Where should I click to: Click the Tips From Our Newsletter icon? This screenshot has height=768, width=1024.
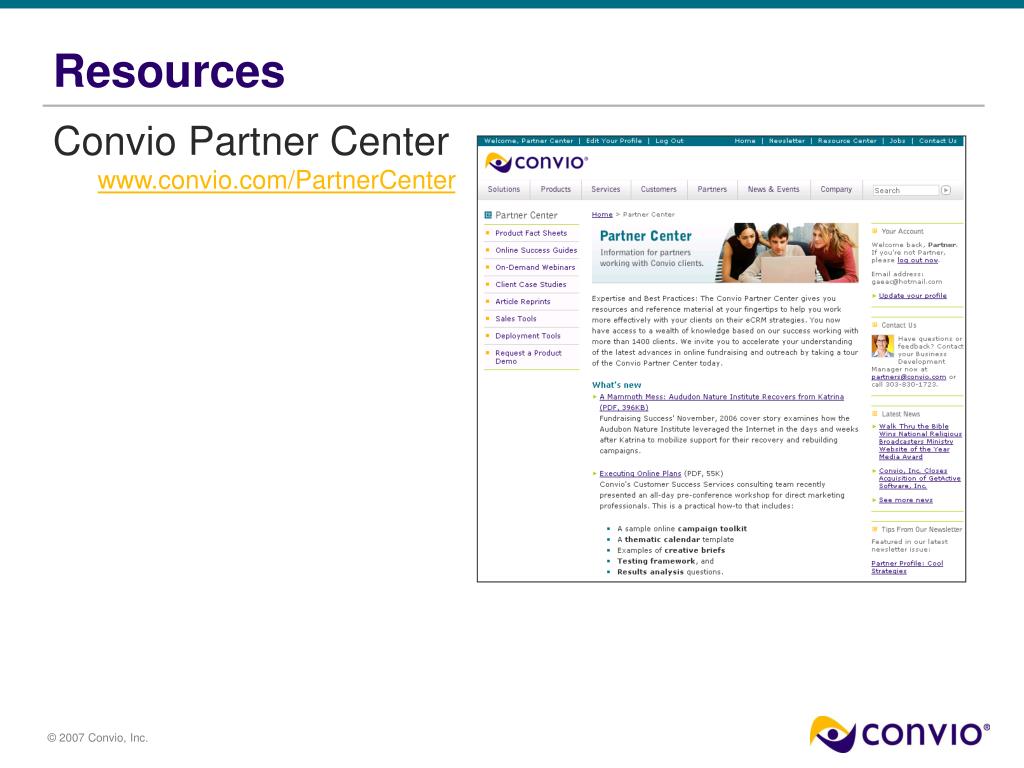tap(874, 529)
